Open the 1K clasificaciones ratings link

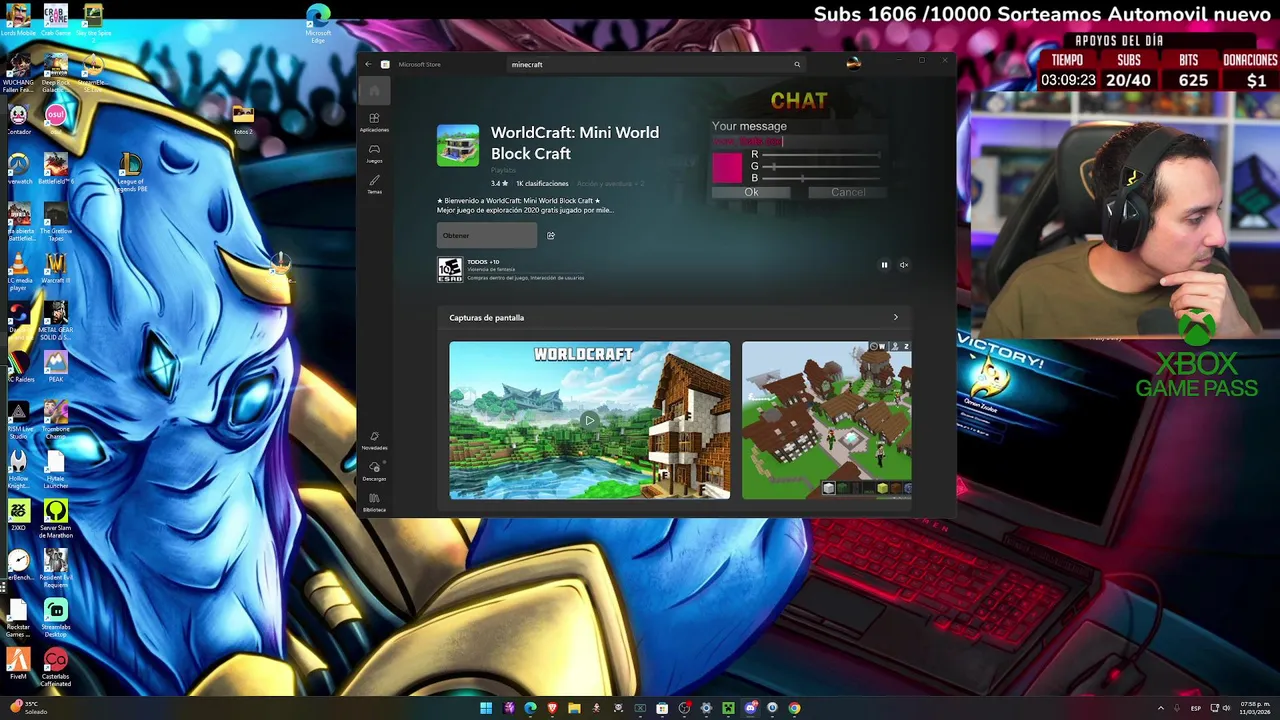tap(542, 184)
